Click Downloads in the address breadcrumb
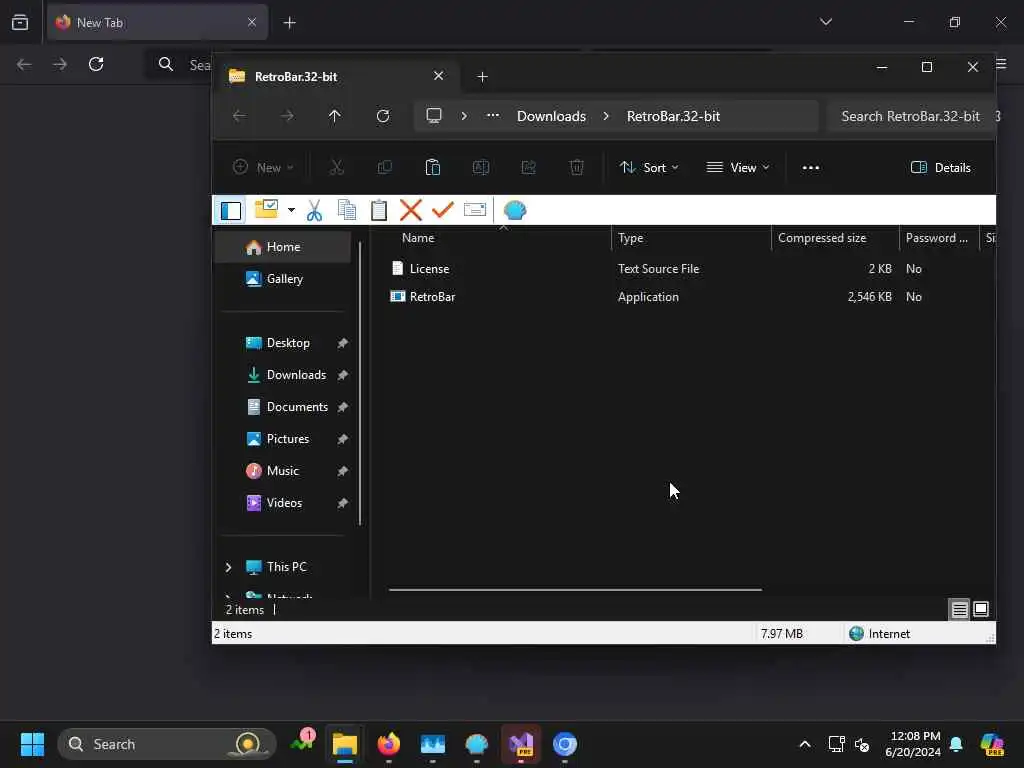 pos(551,116)
